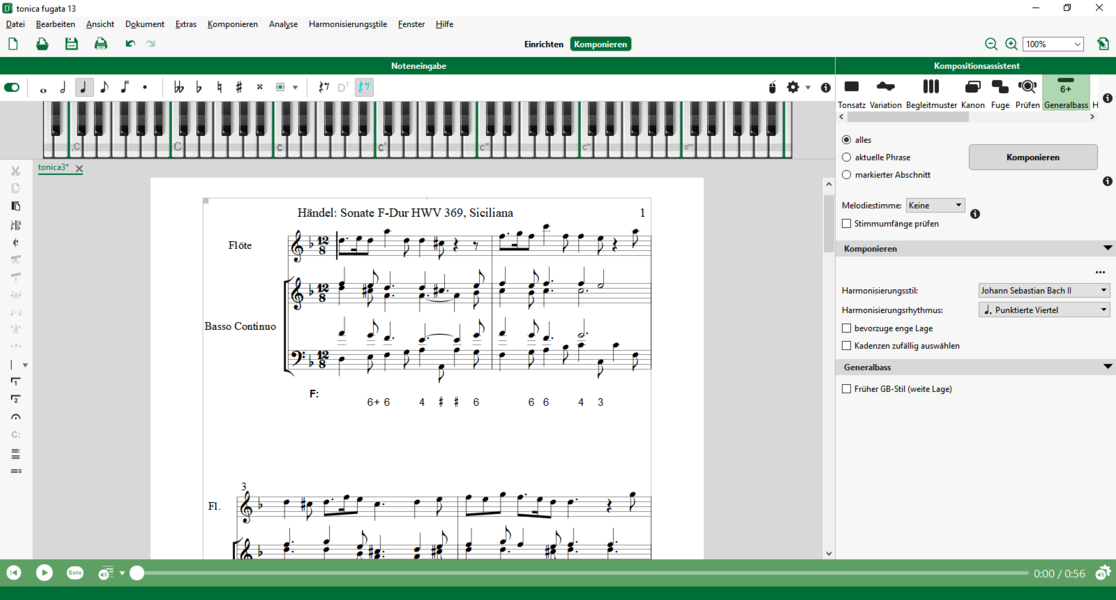
Task: Open the Prüfen assistant
Action: (x=1027, y=93)
